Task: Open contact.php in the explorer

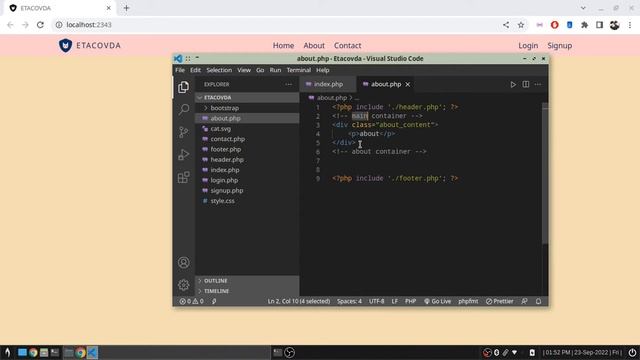Action: 247,139
